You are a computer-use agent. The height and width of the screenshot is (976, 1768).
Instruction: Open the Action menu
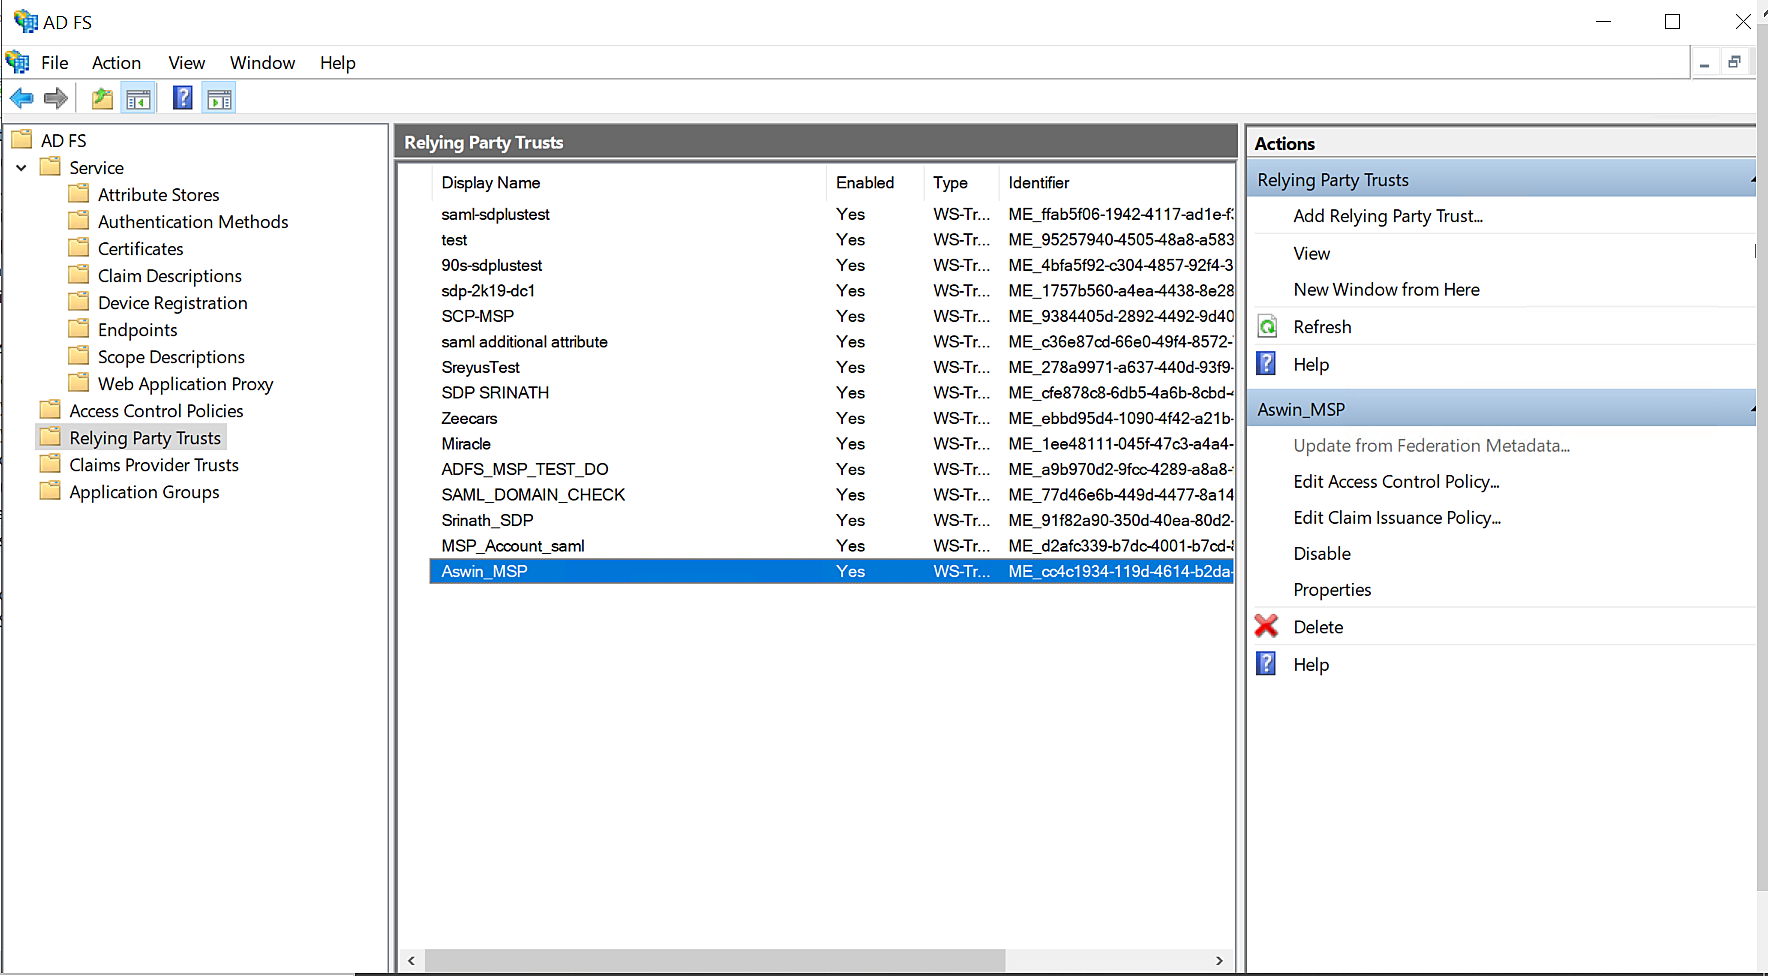(x=116, y=63)
